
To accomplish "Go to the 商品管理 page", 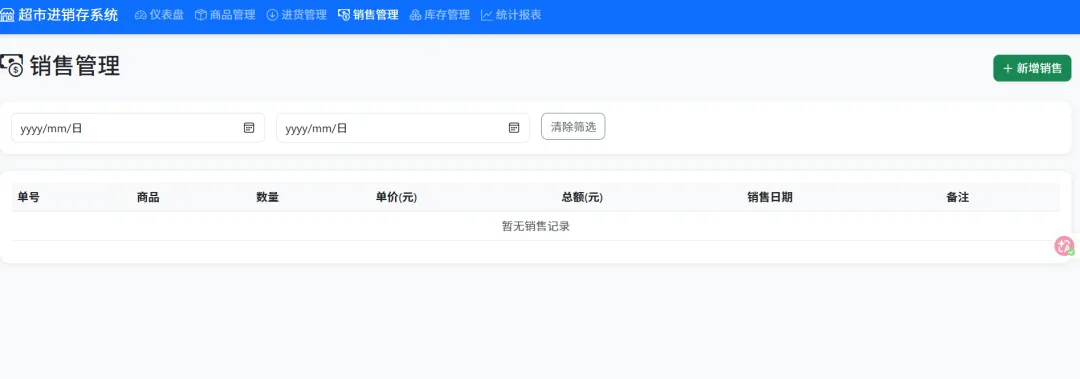I will [225, 15].
